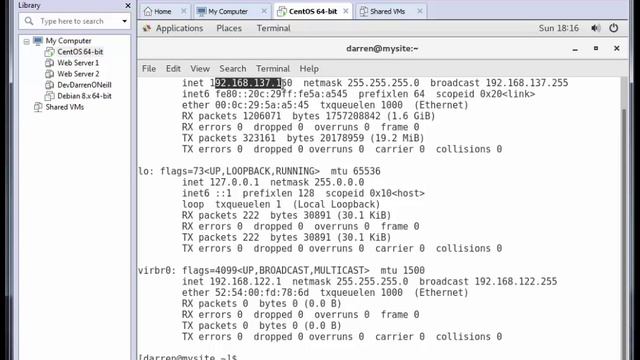Open the Sun 18:16 clock
The height and width of the screenshot is (360, 640).
coord(559,28)
